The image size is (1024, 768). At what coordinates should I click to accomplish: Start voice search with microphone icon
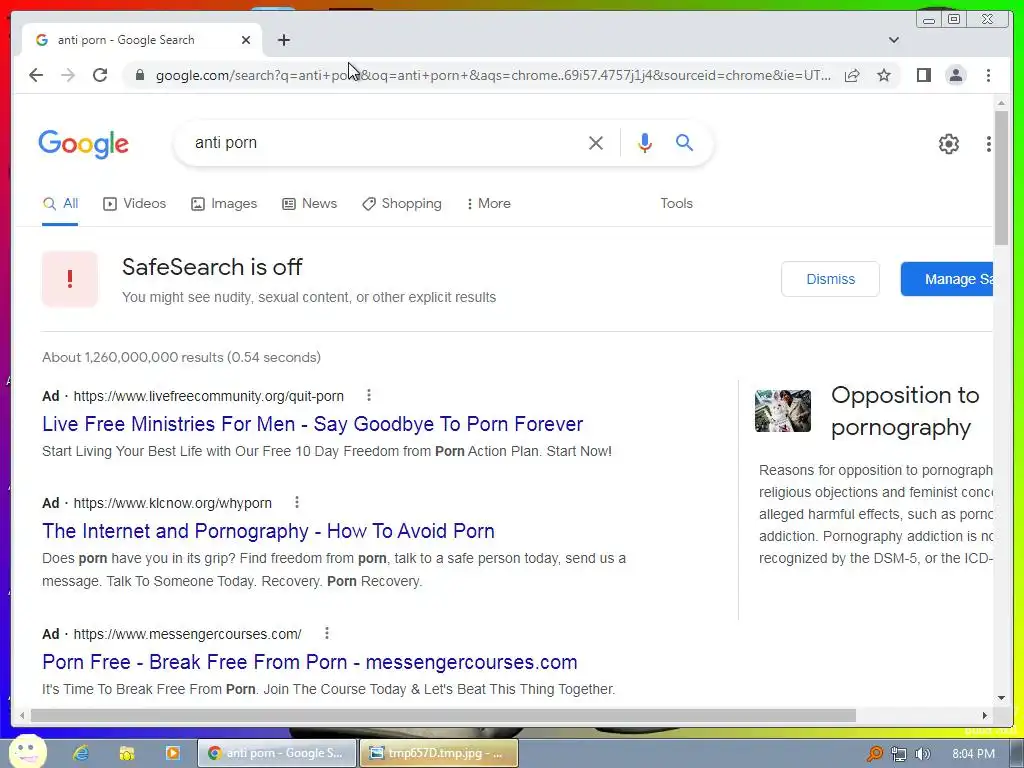(x=645, y=143)
